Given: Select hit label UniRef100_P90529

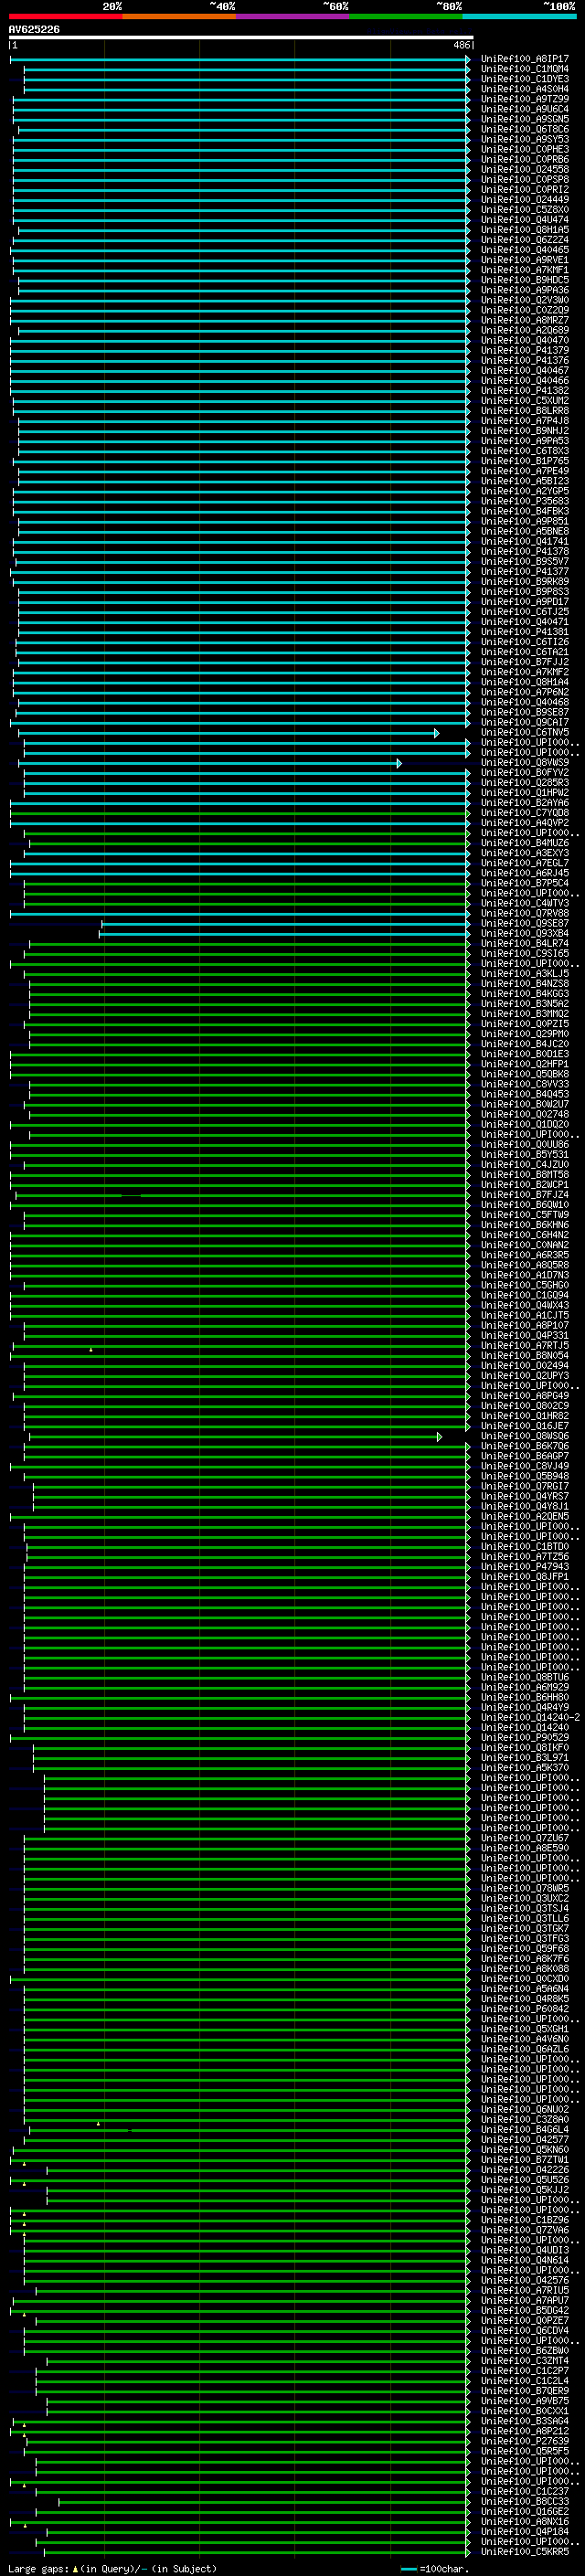Looking at the screenshot, I should pyautogui.click(x=524, y=1738).
